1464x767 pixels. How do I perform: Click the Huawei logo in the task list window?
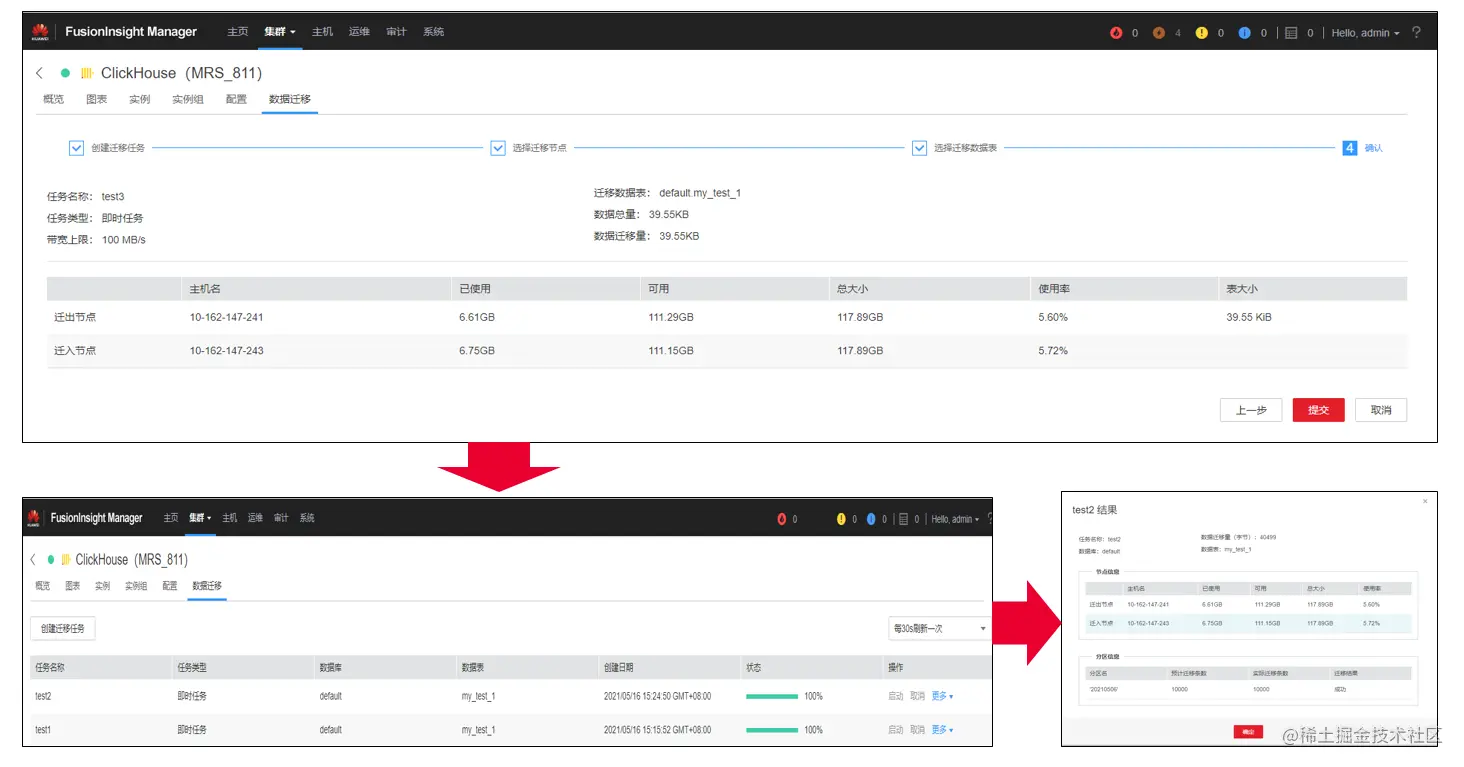[x=33, y=518]
